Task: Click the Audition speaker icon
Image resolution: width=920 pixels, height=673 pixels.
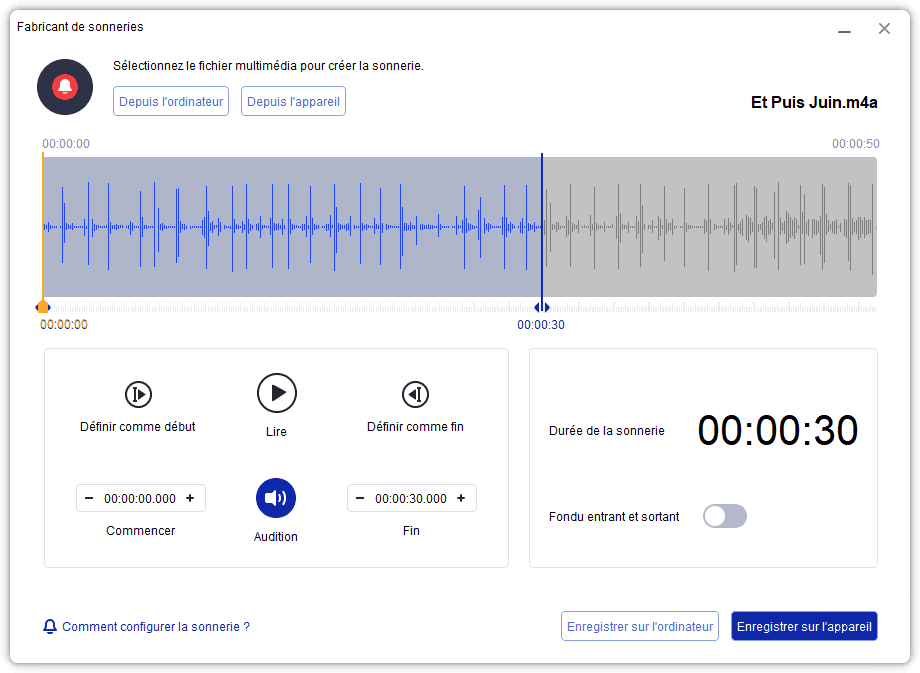Action: (x=276, y=498)
